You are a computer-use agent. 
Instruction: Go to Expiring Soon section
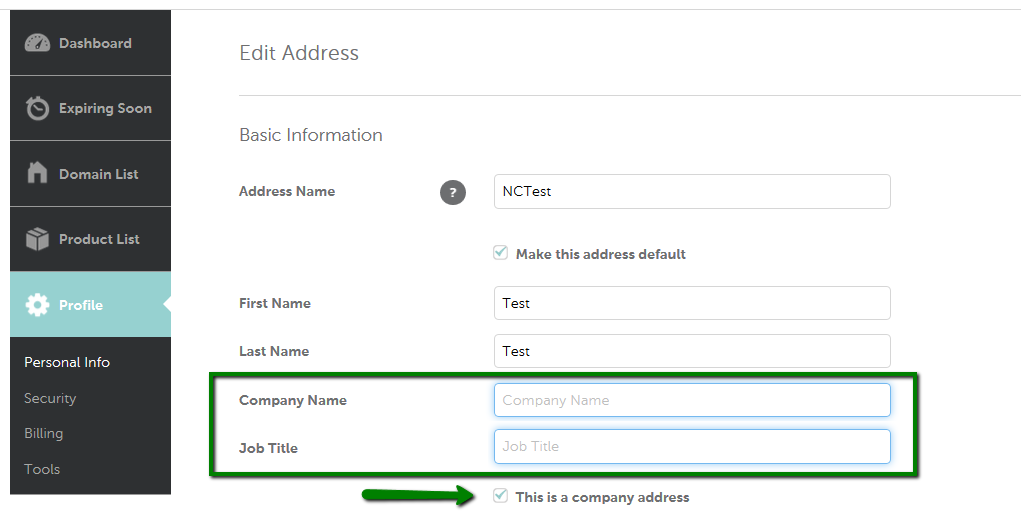tap(91, 108)
